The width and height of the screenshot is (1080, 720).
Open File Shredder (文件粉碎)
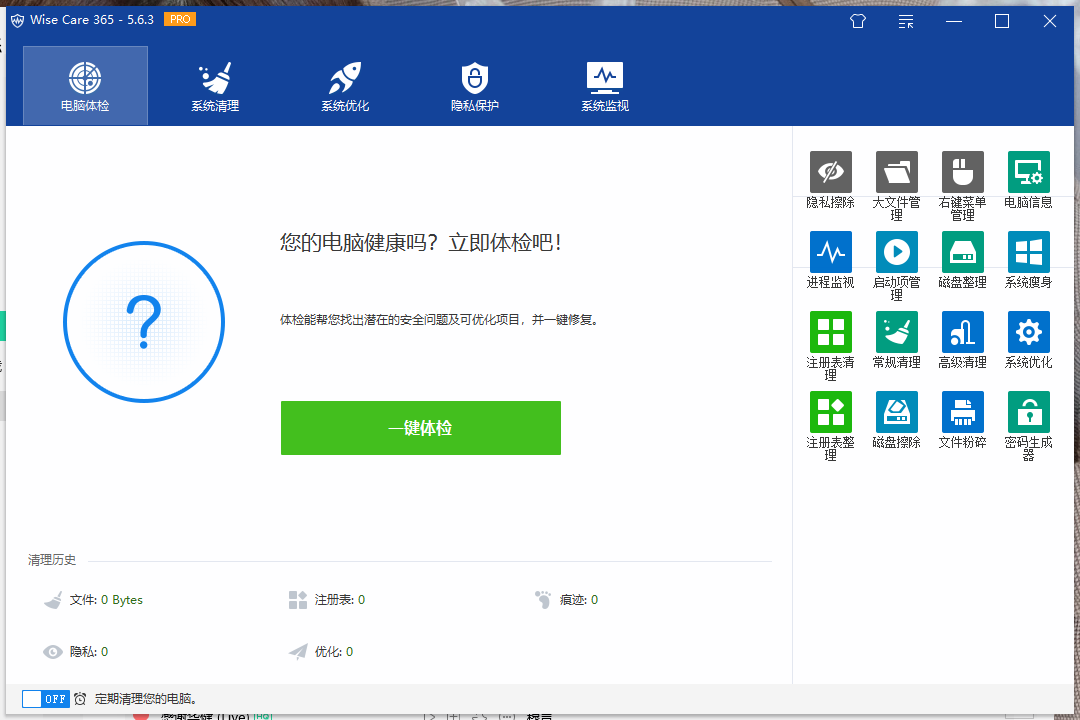click(961, 412)
